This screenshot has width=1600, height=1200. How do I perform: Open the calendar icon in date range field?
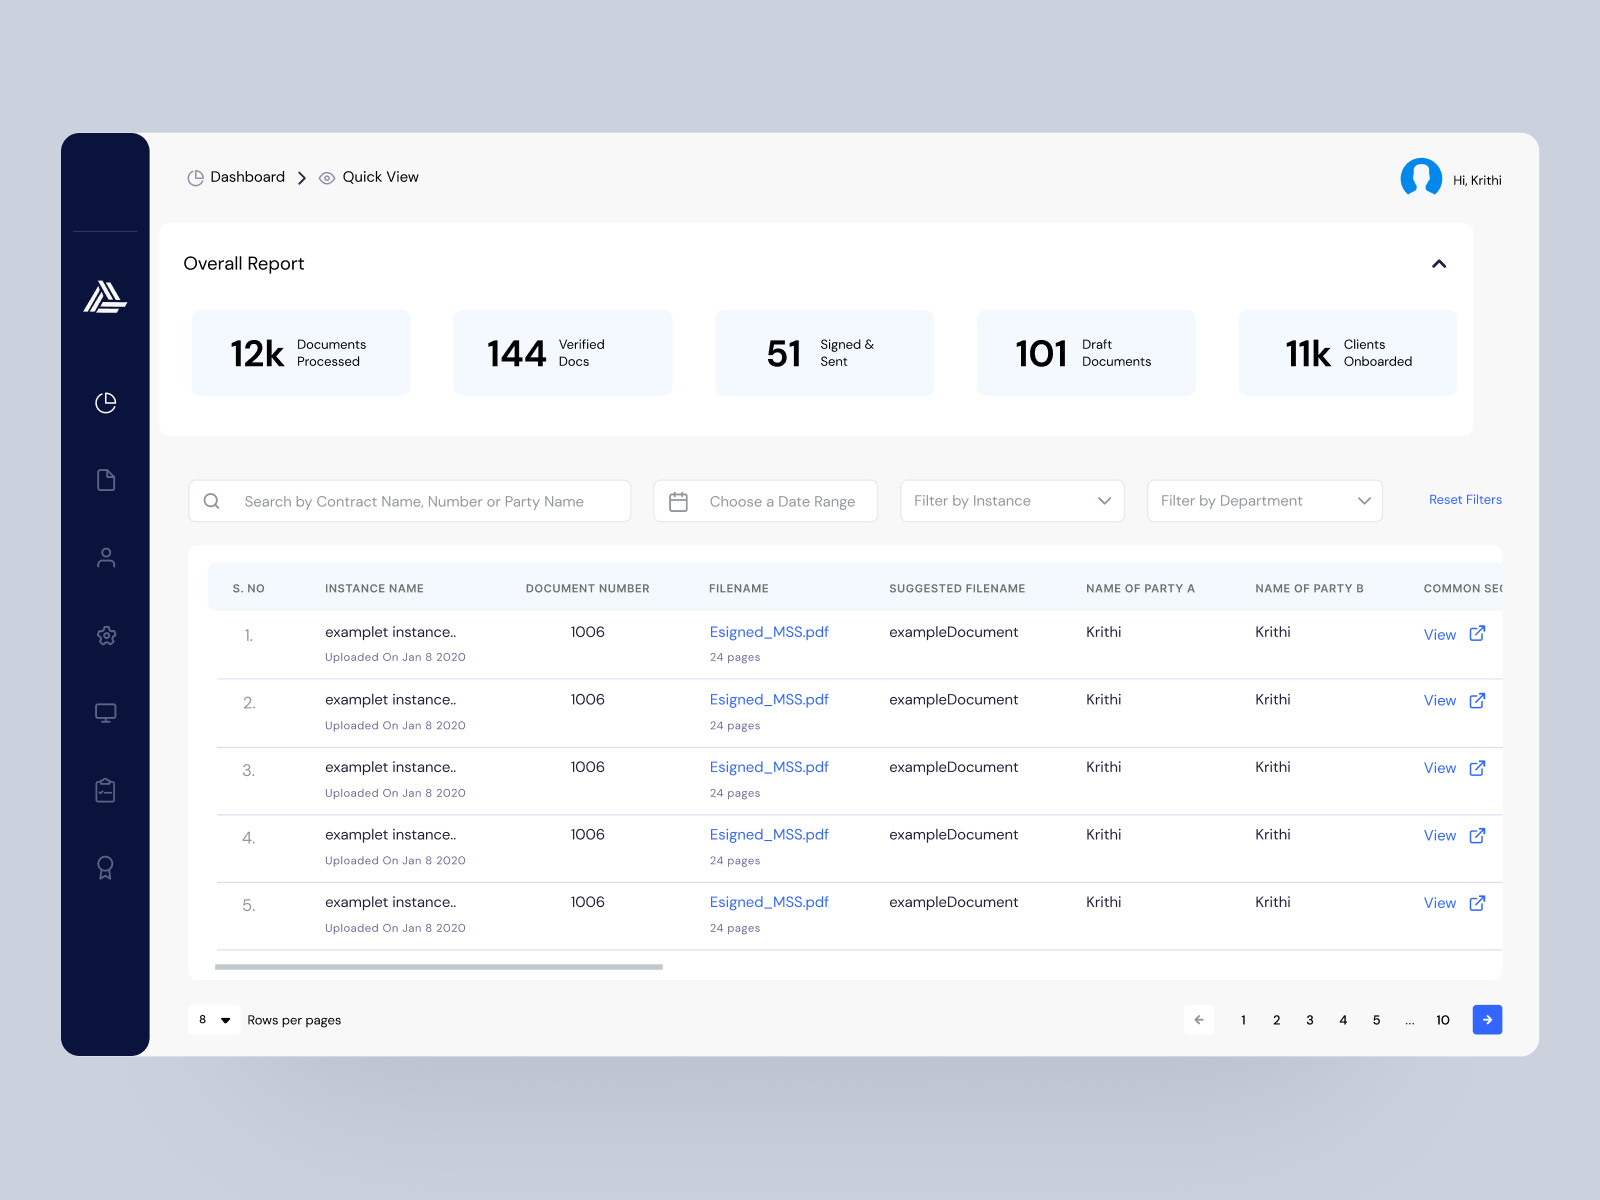click(679, 500)
